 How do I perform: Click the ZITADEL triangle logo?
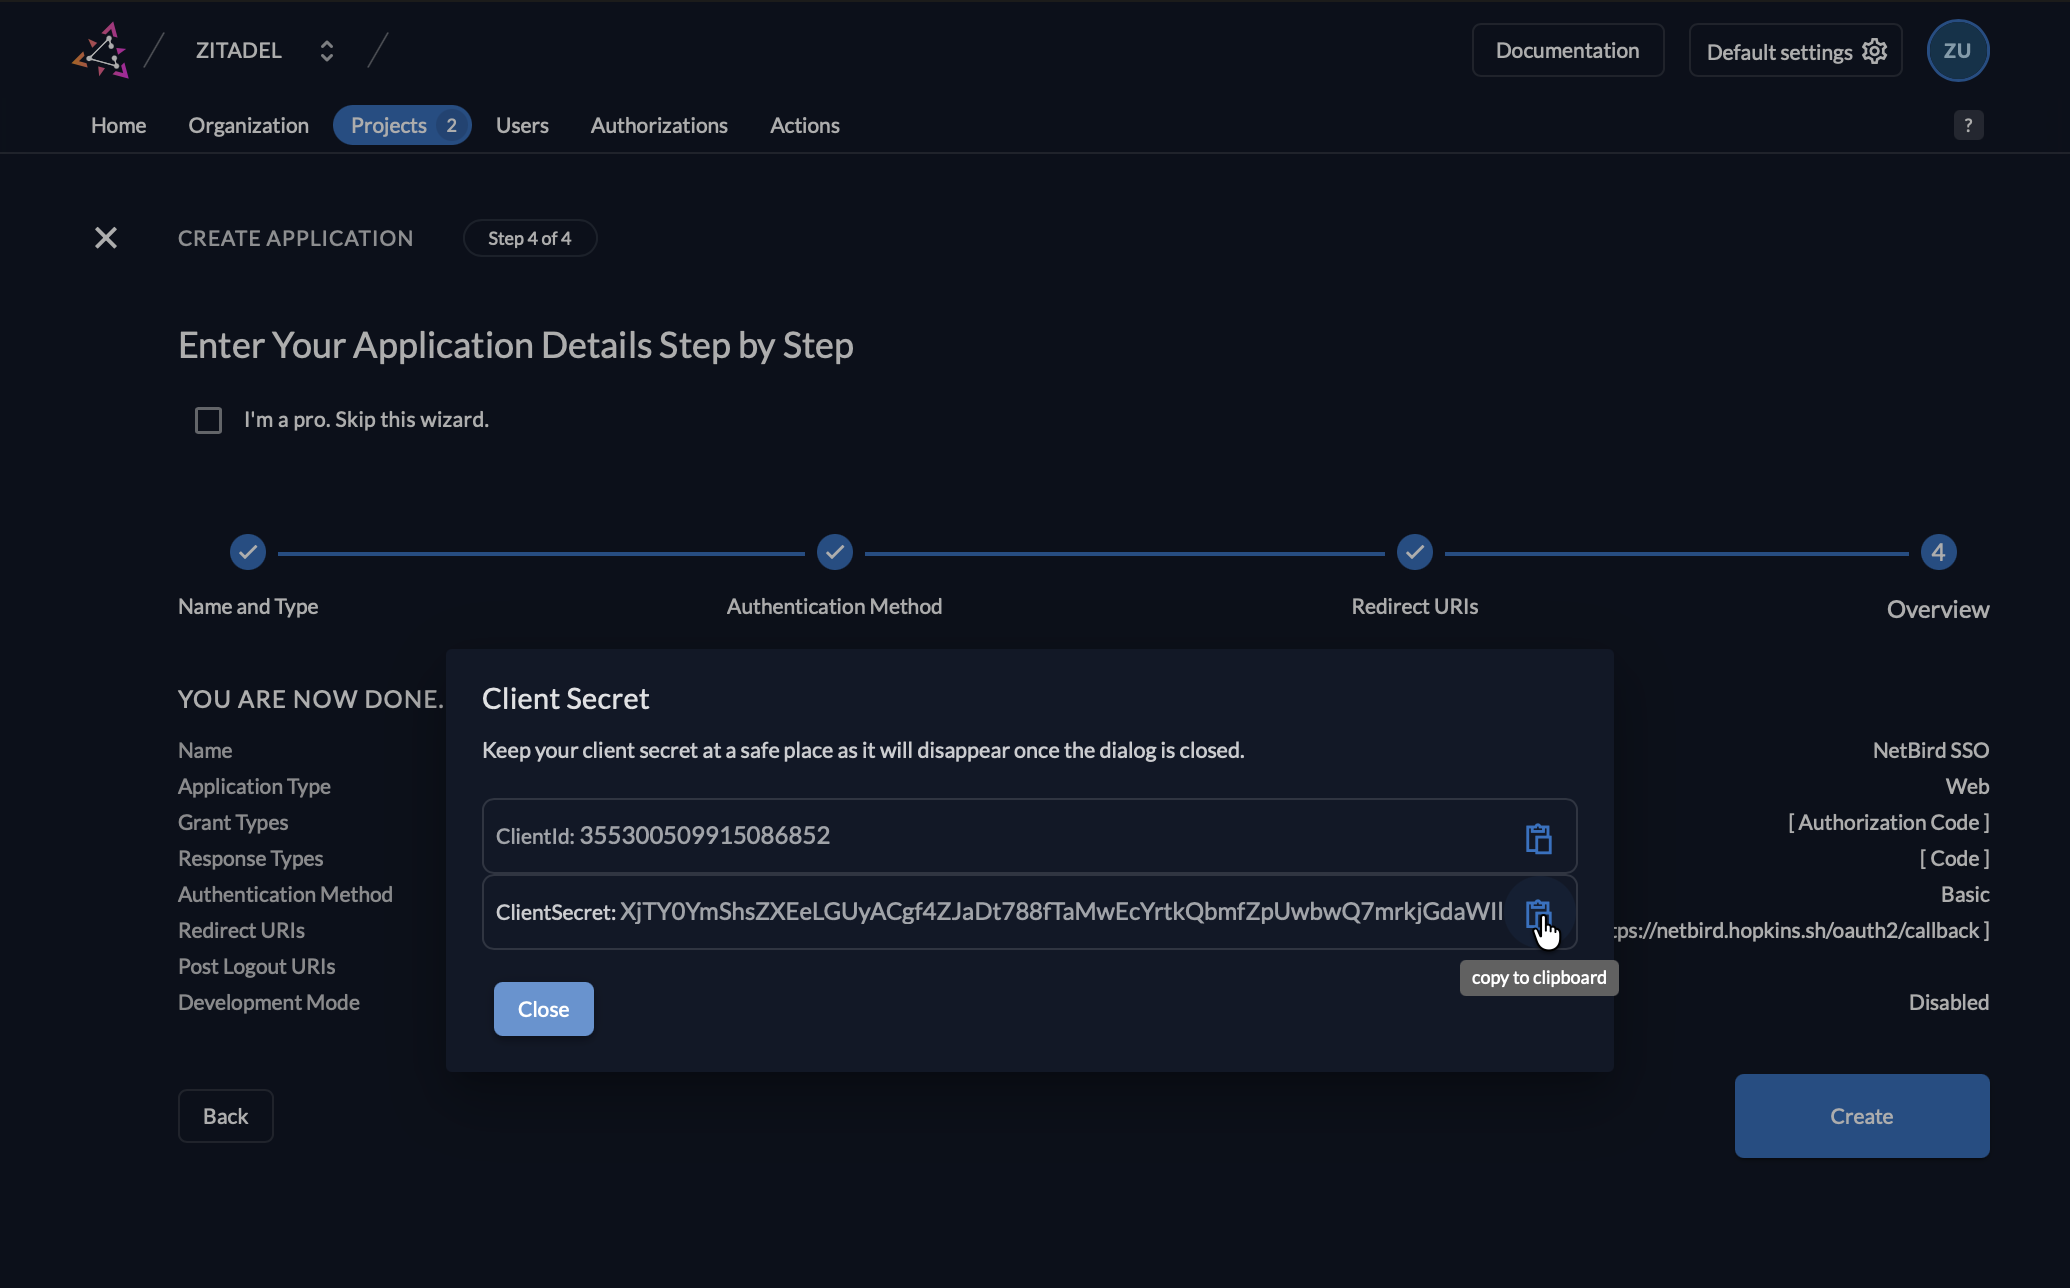[x=101, y=49]
